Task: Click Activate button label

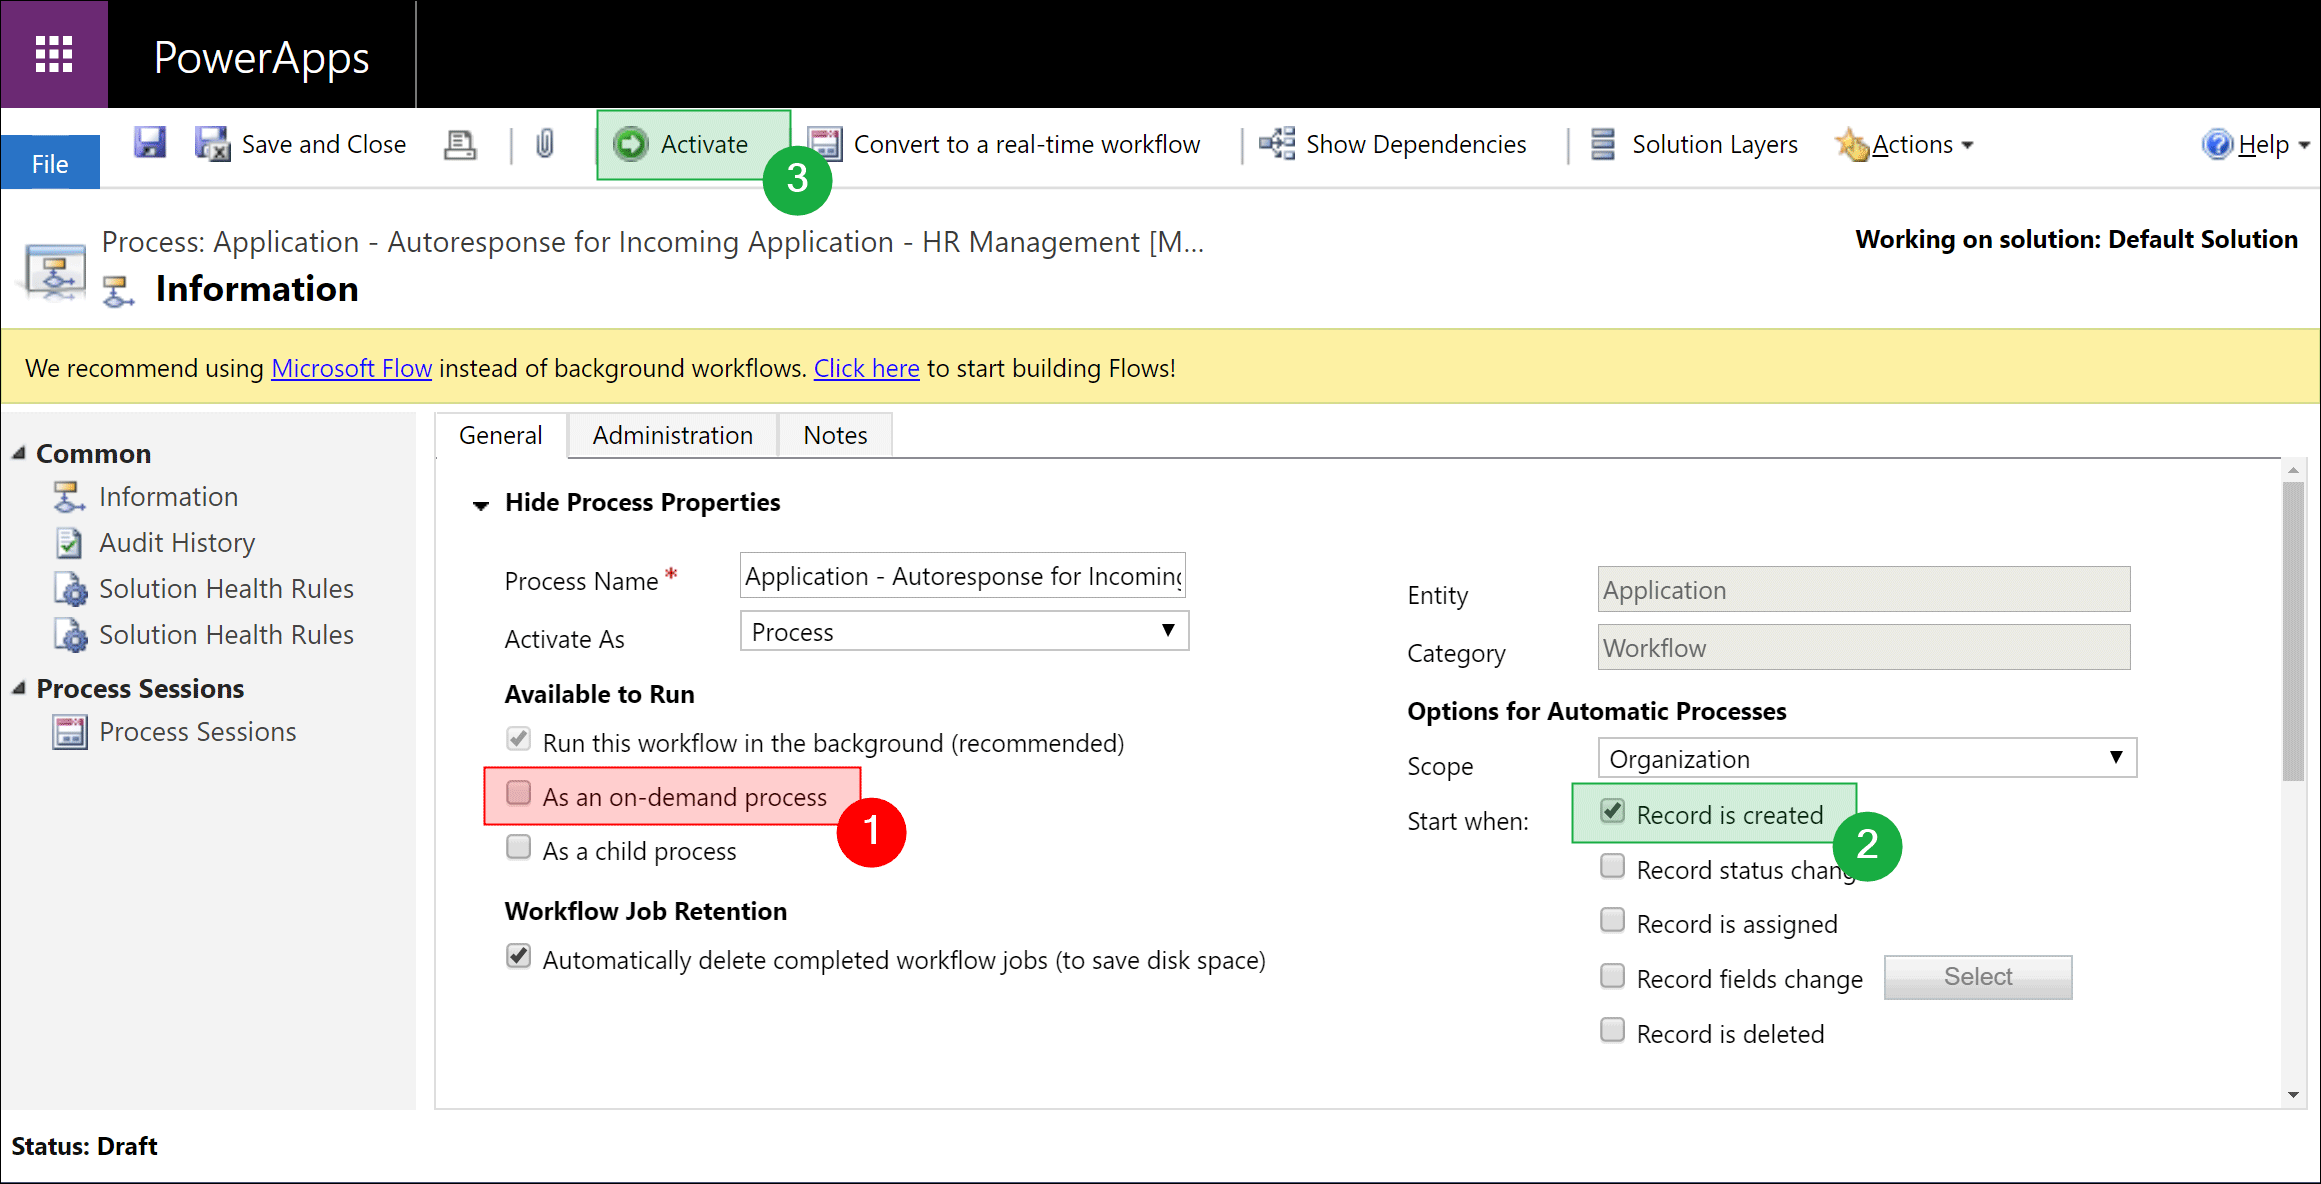Action: (704, 145)
